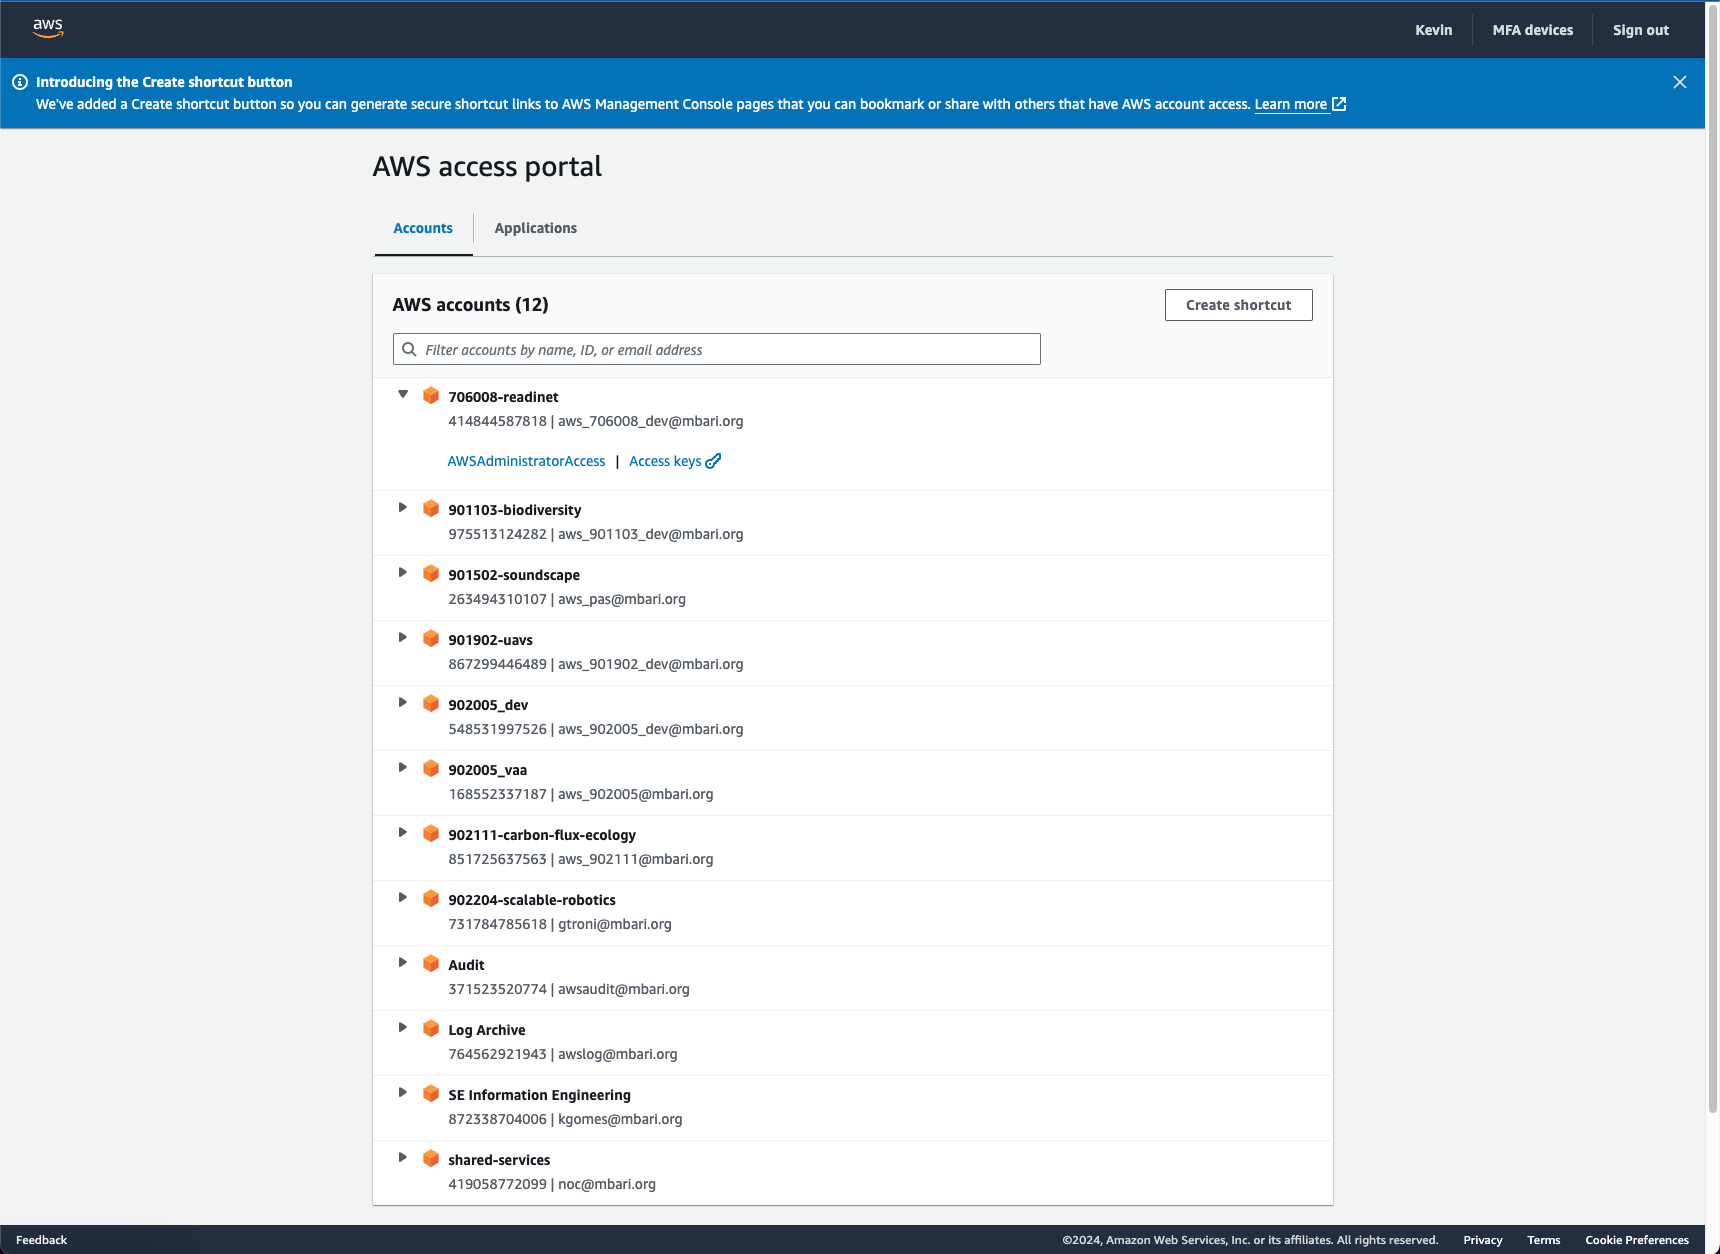The height and width of the screenshot is (1254, 1720).
Task: Open the Privacy footer link
Action: click(1483, 1240)
